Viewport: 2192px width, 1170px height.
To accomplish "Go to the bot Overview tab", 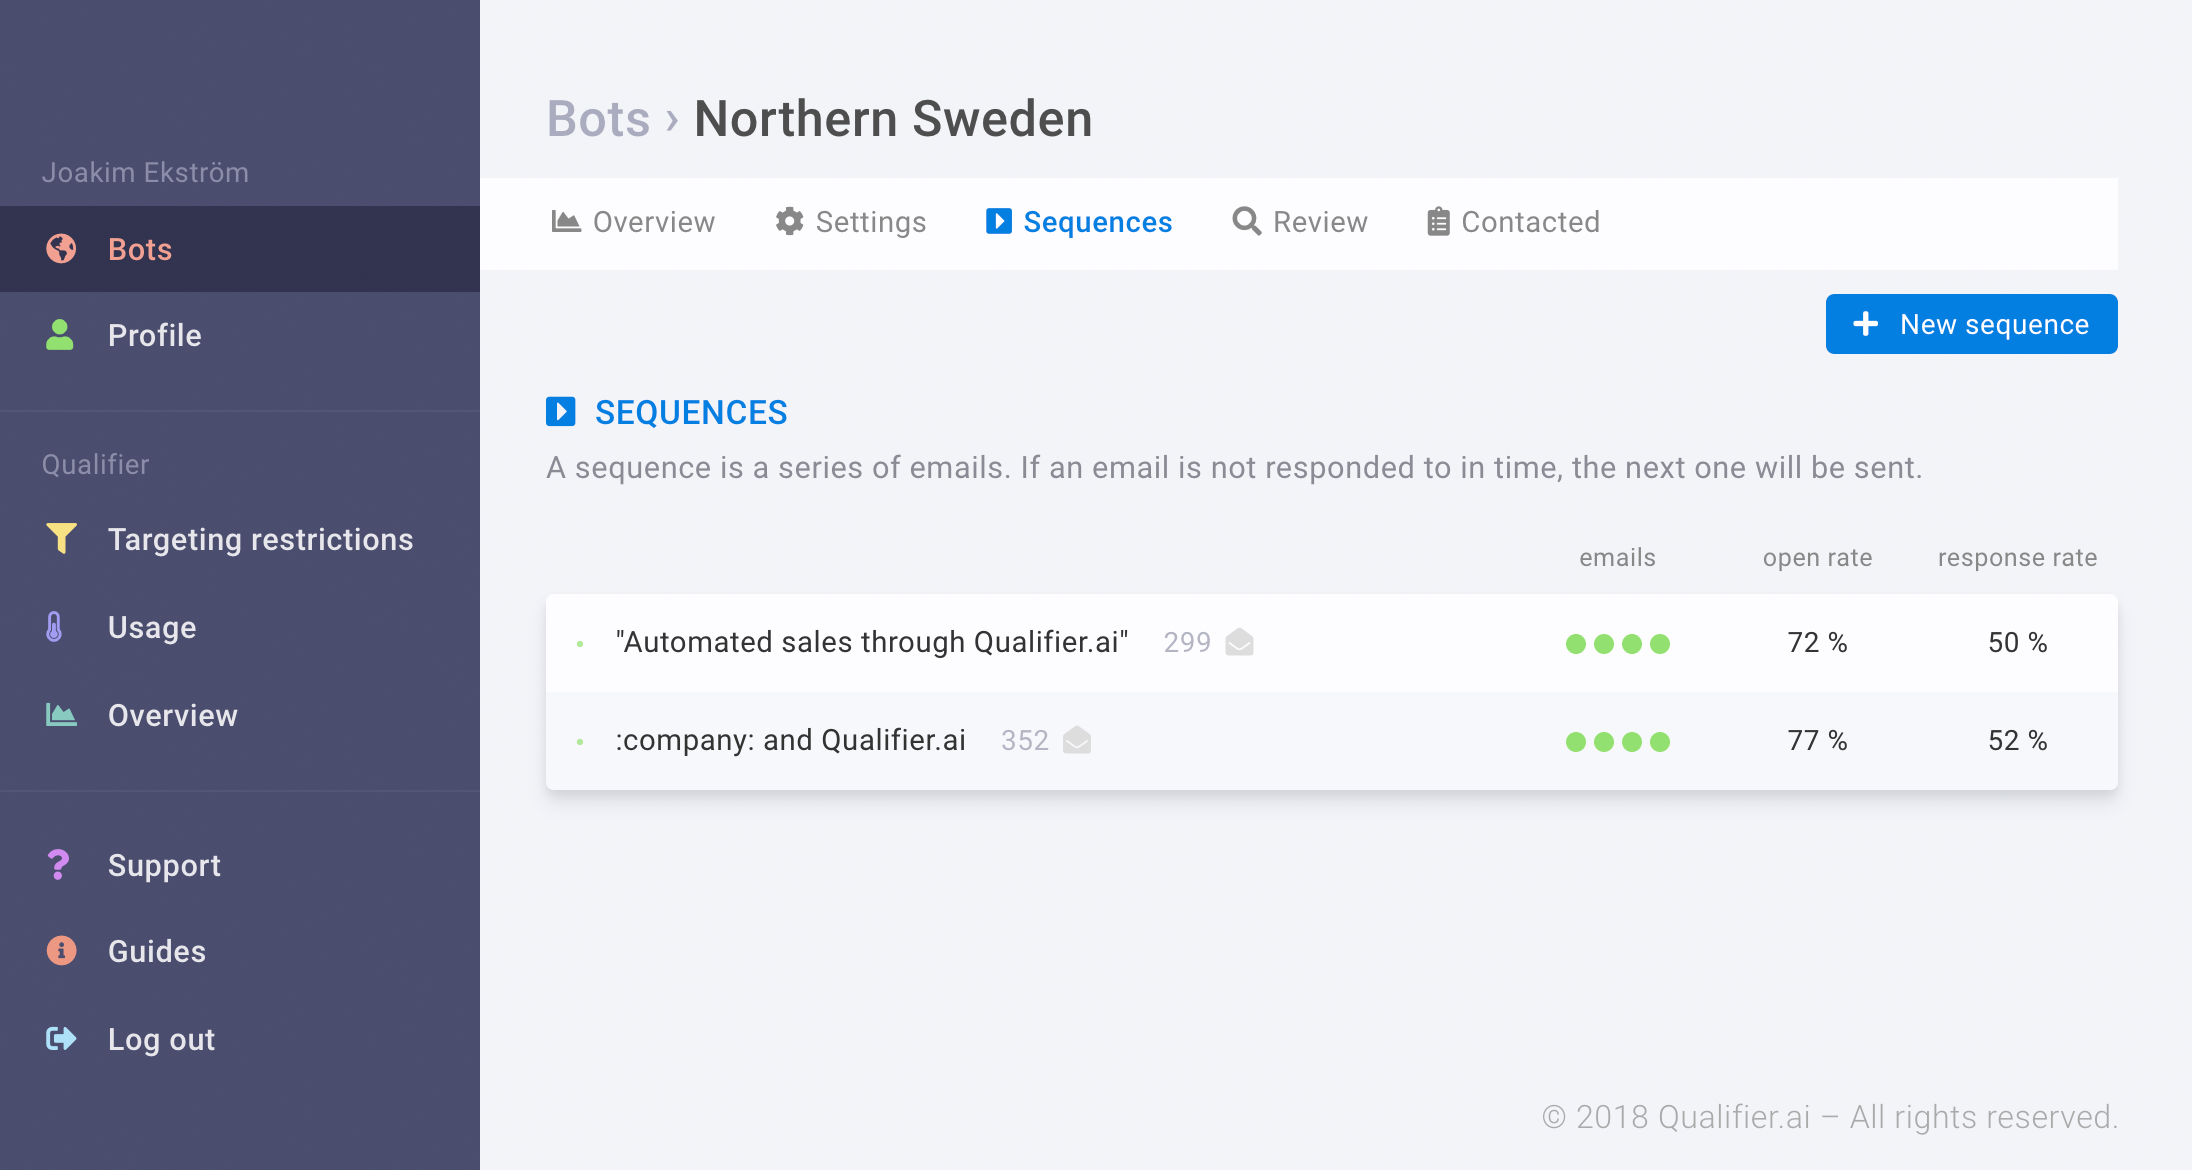I will pos(633,222).
